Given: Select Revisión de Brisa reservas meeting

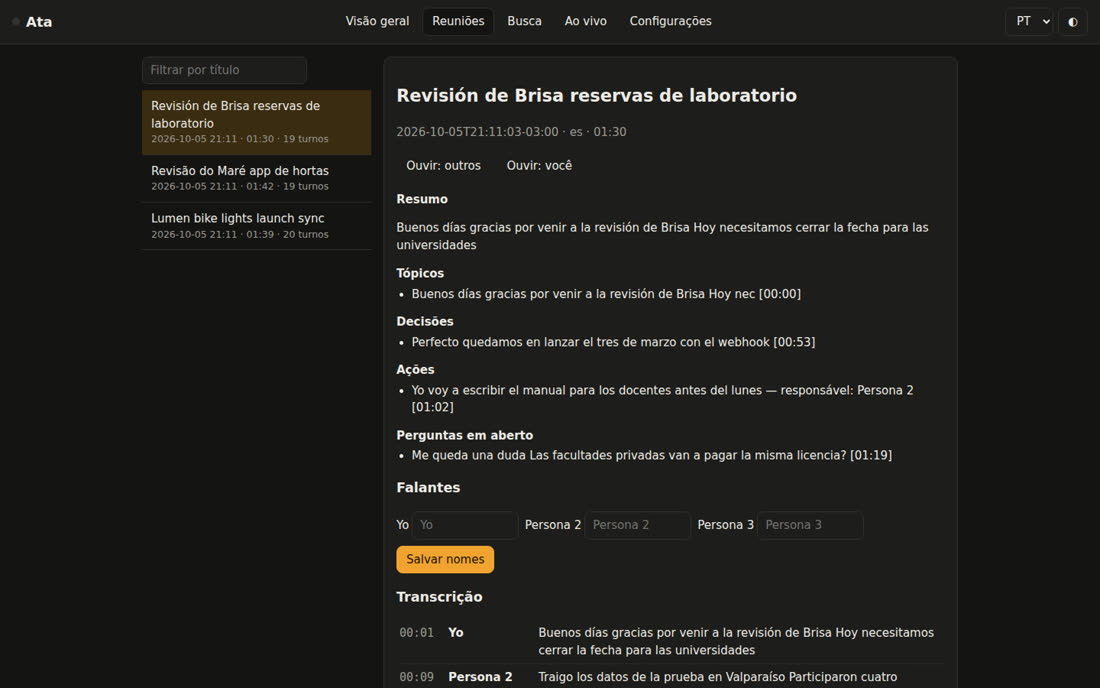Looking at the screenshot, I should pos(256,122).
